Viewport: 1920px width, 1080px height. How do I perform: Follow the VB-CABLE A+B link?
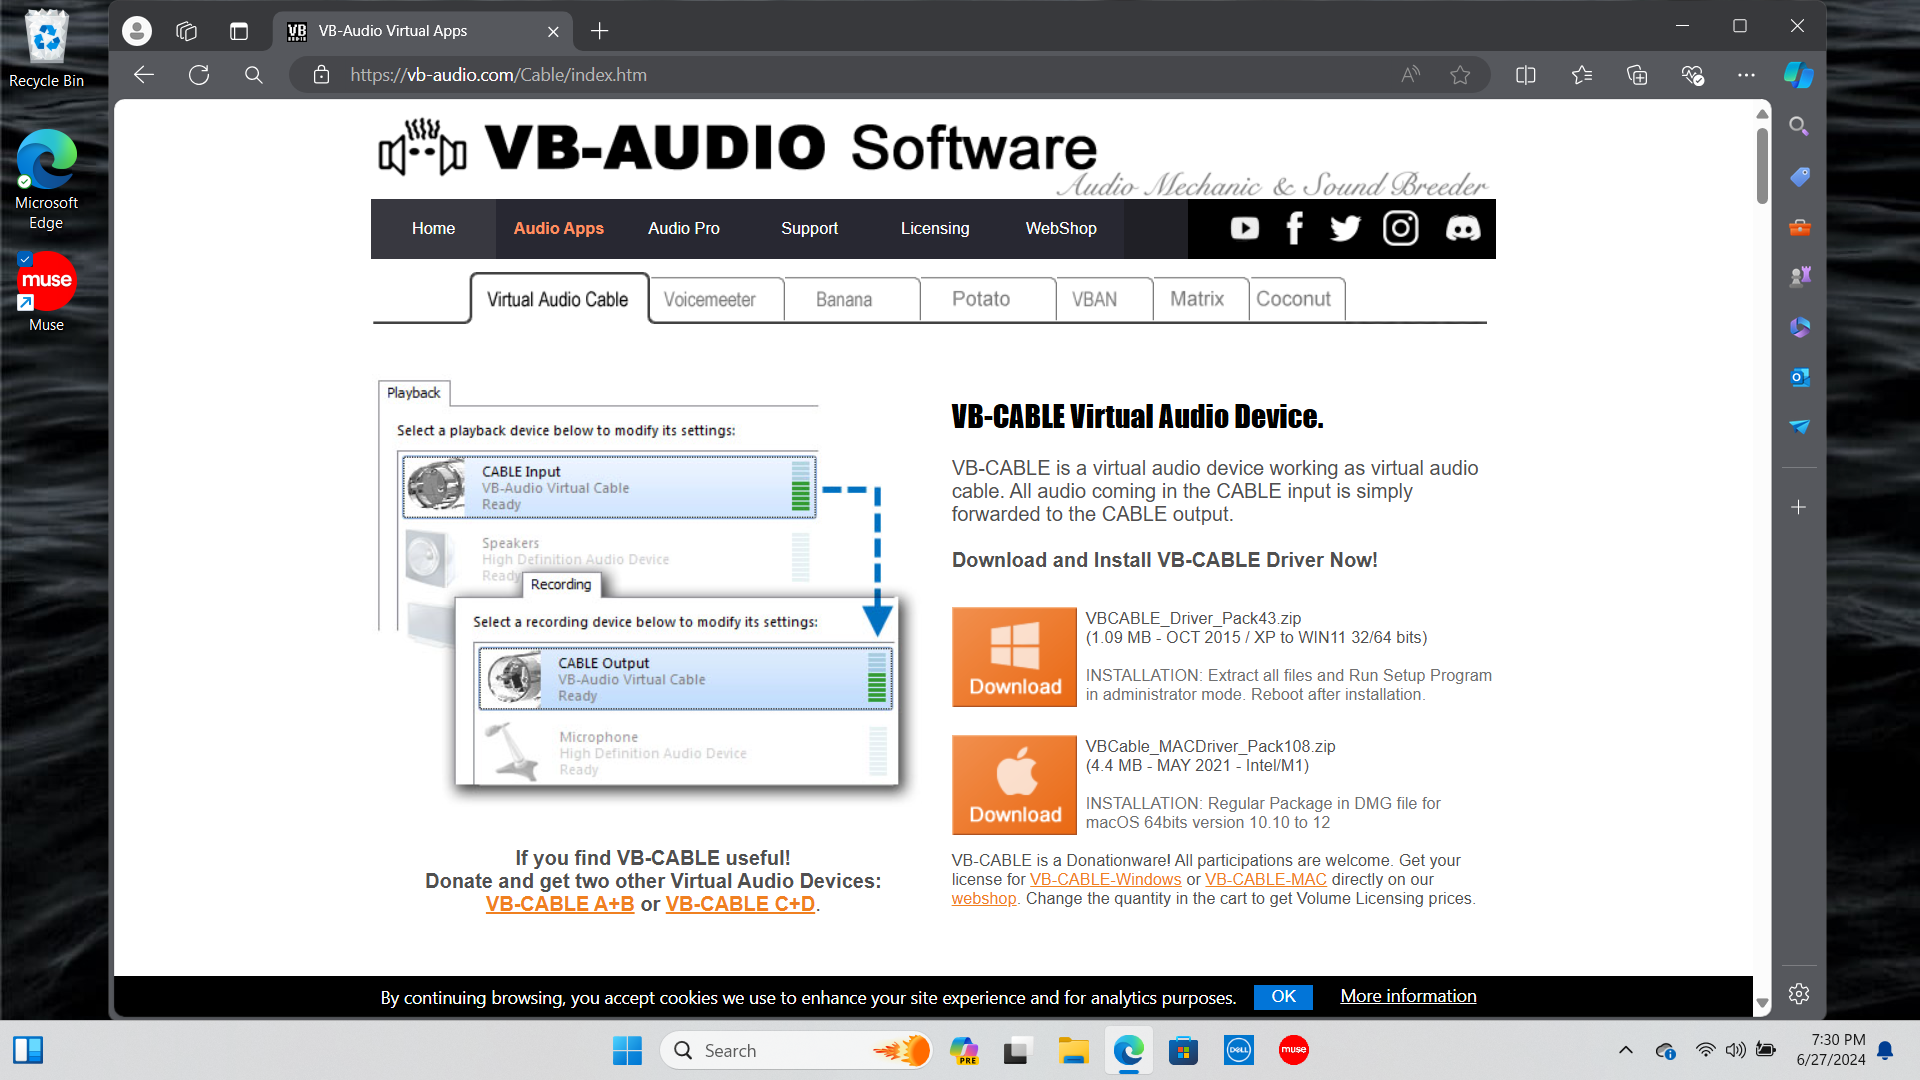click(560, 904)
